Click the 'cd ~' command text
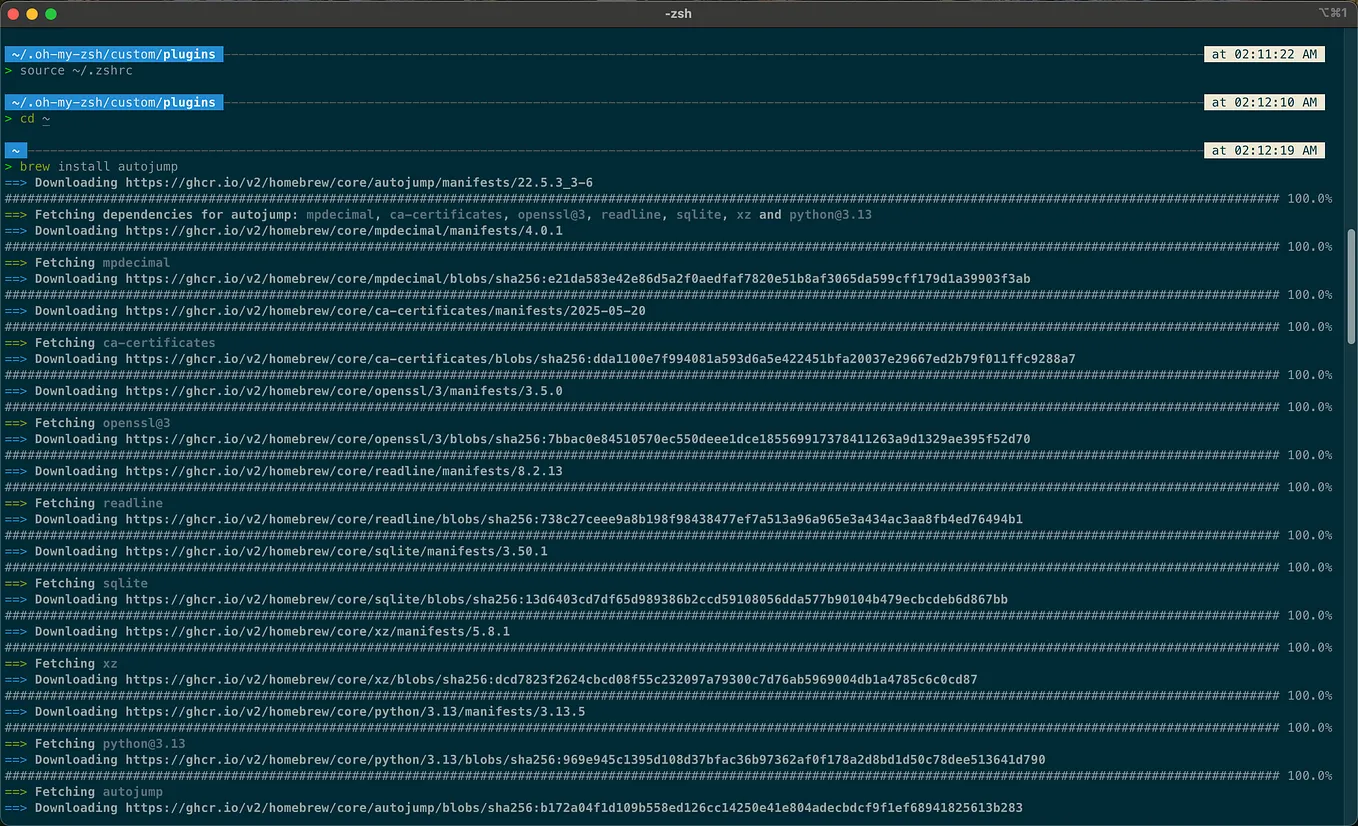Image resolution: width=1358 pixels, height=826 pixels. coord(33,118)
